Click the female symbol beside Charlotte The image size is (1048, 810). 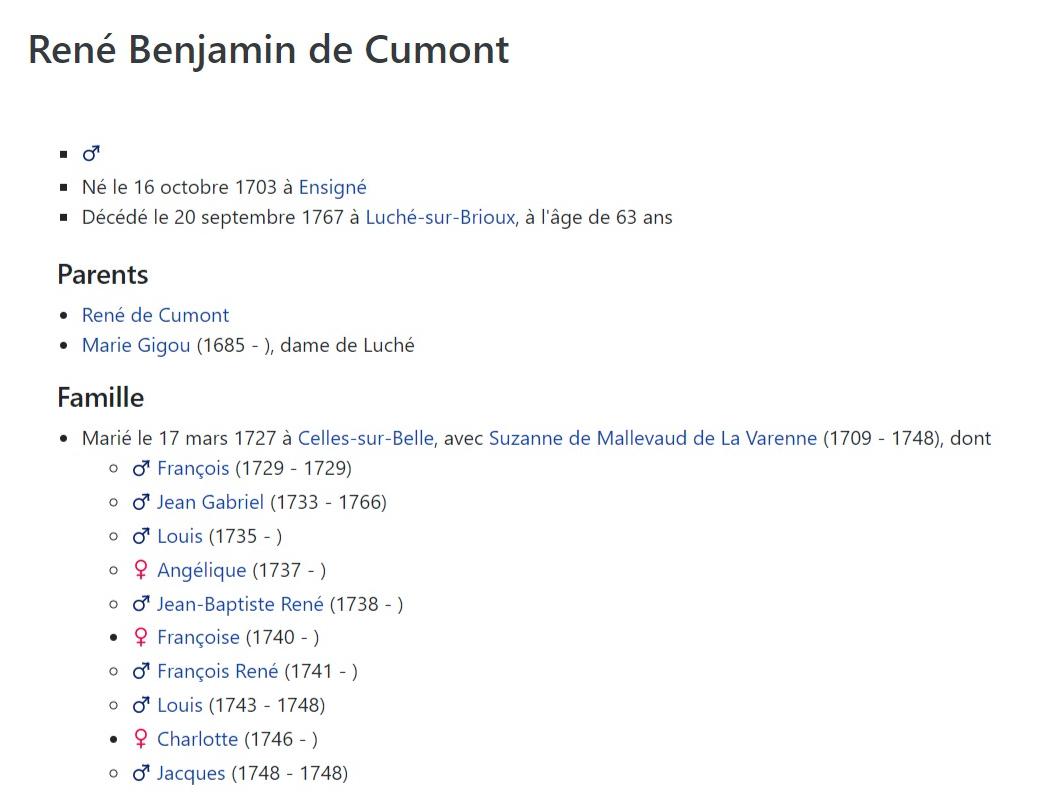click(x=140, y=739)
